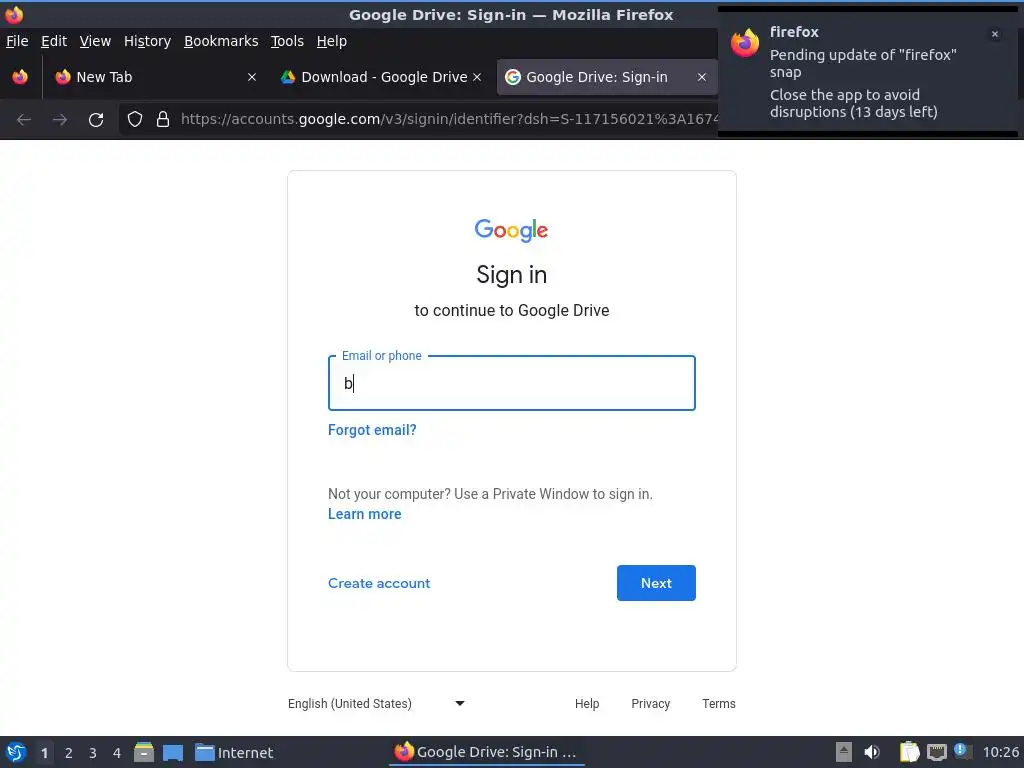Click the Firefox logo in title bar
Screen dimensions: 1024x768
pos(14,14)
